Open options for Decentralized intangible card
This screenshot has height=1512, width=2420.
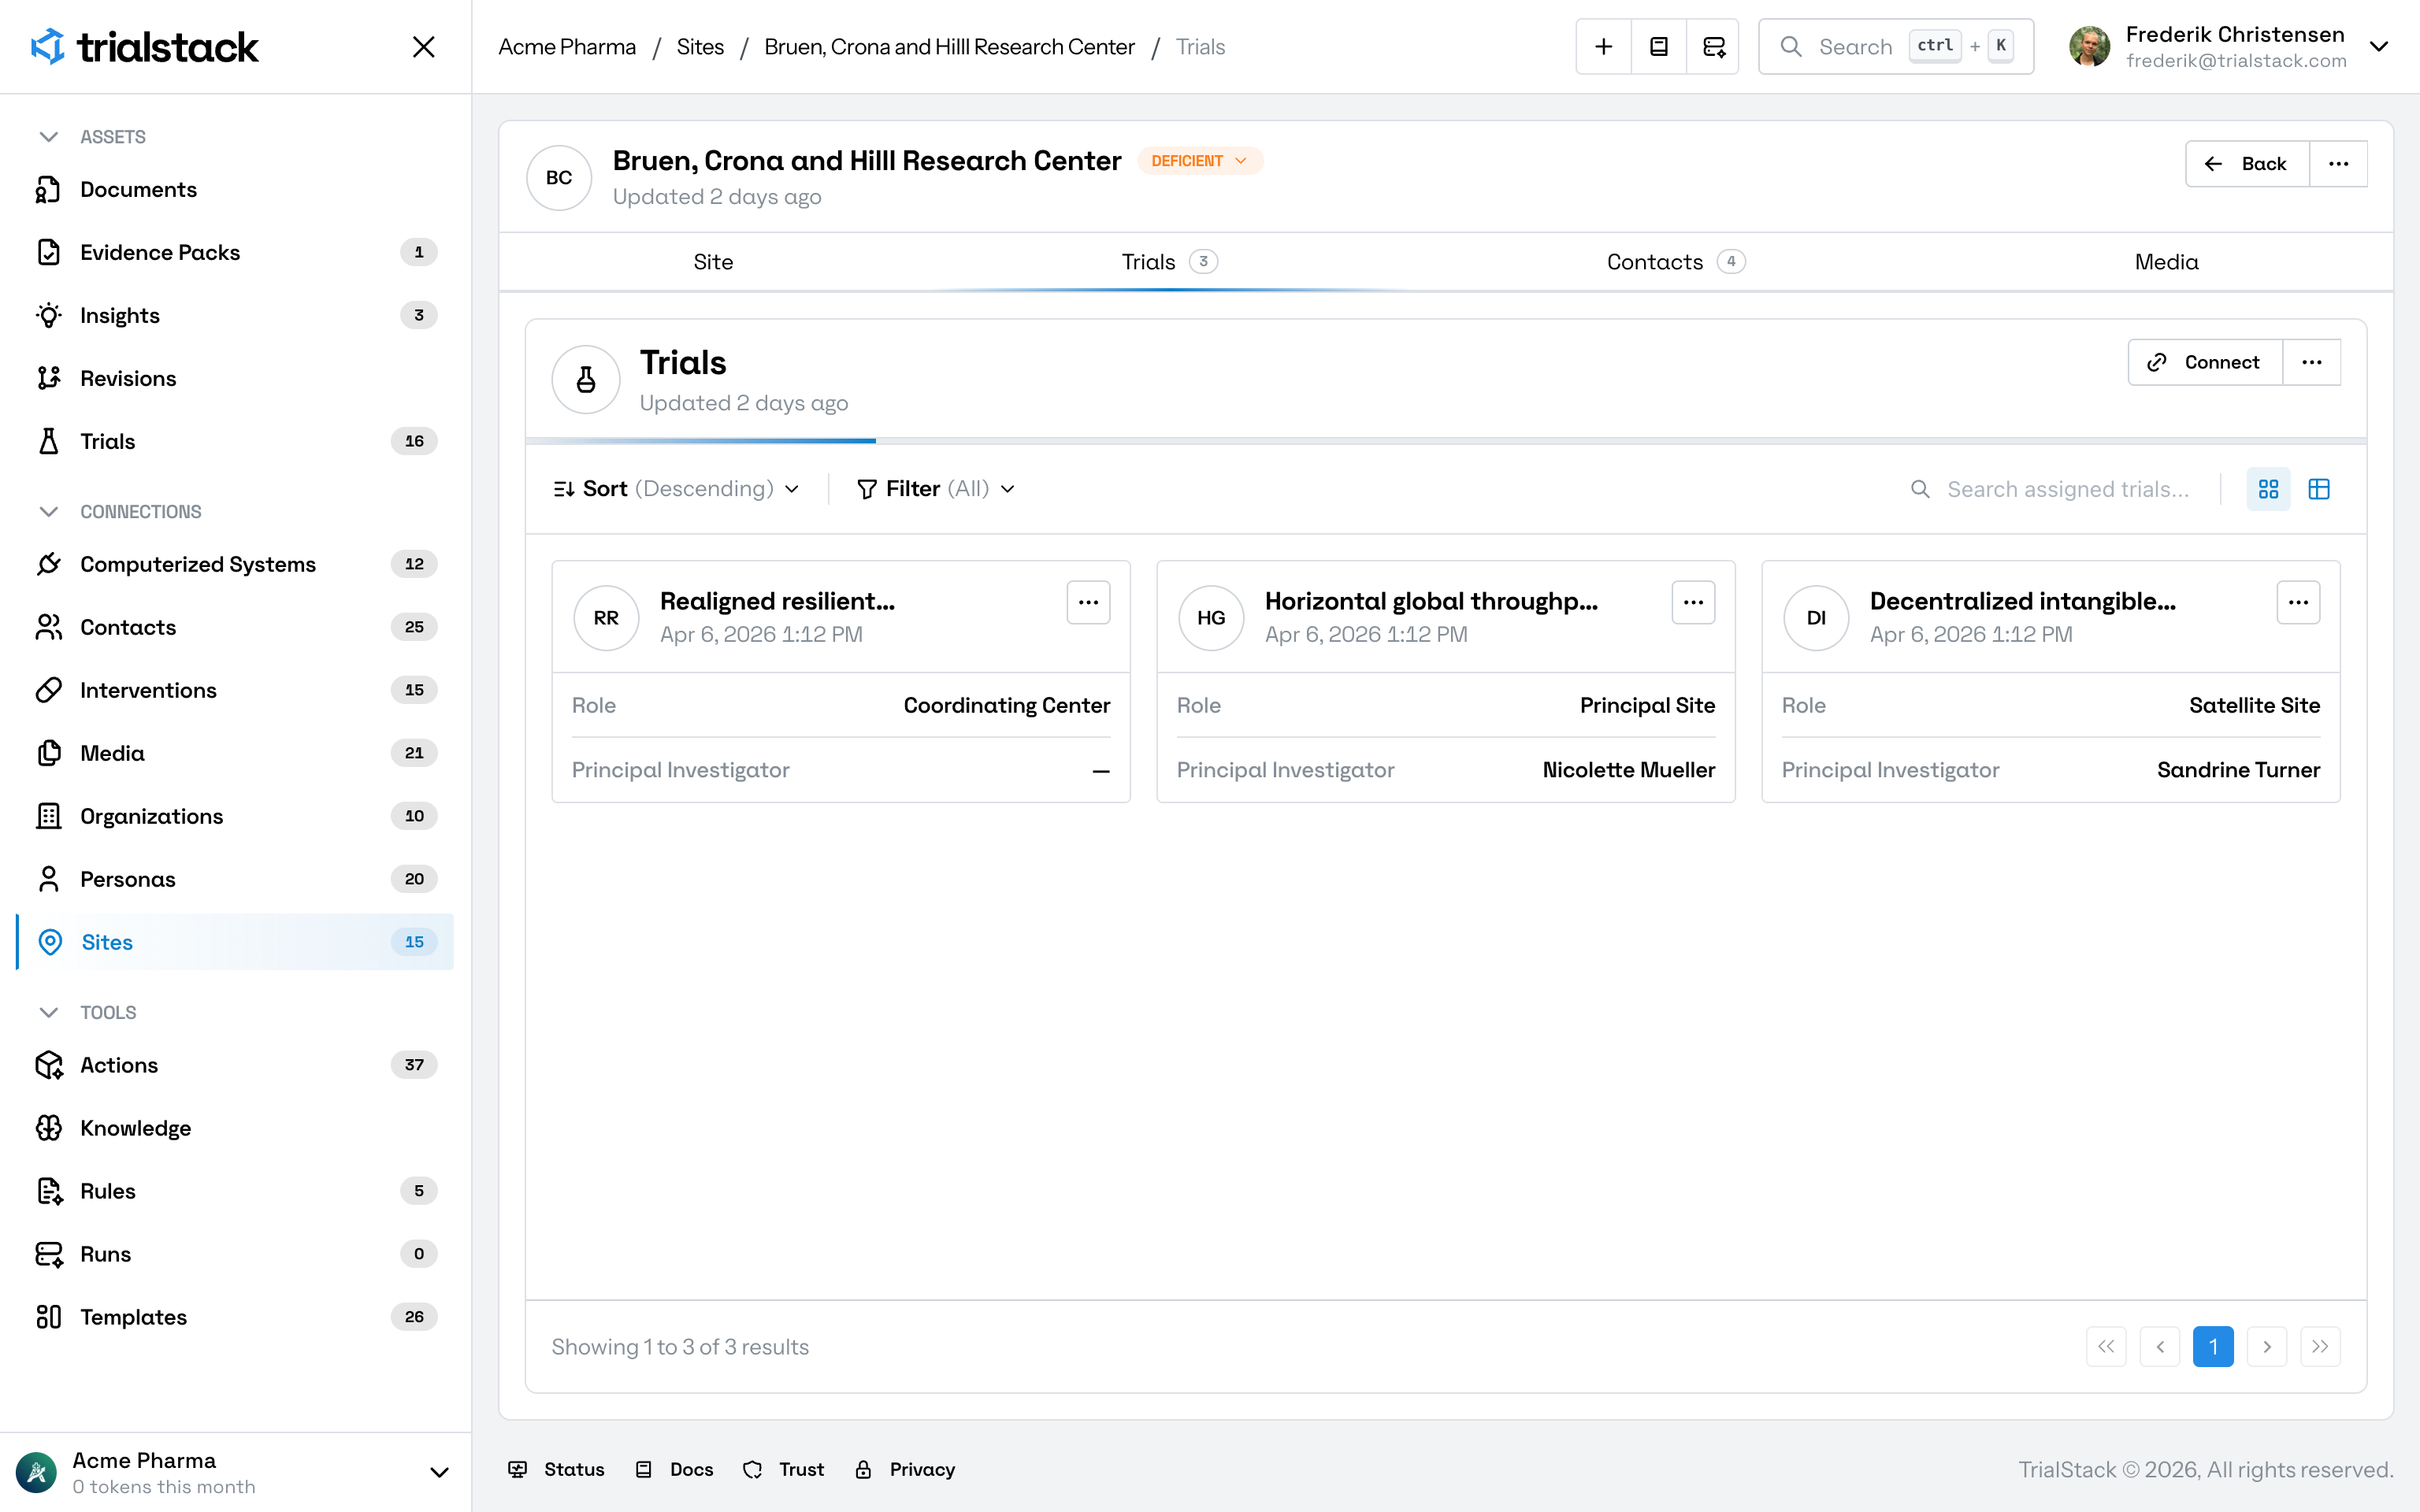coord(2298,602)
